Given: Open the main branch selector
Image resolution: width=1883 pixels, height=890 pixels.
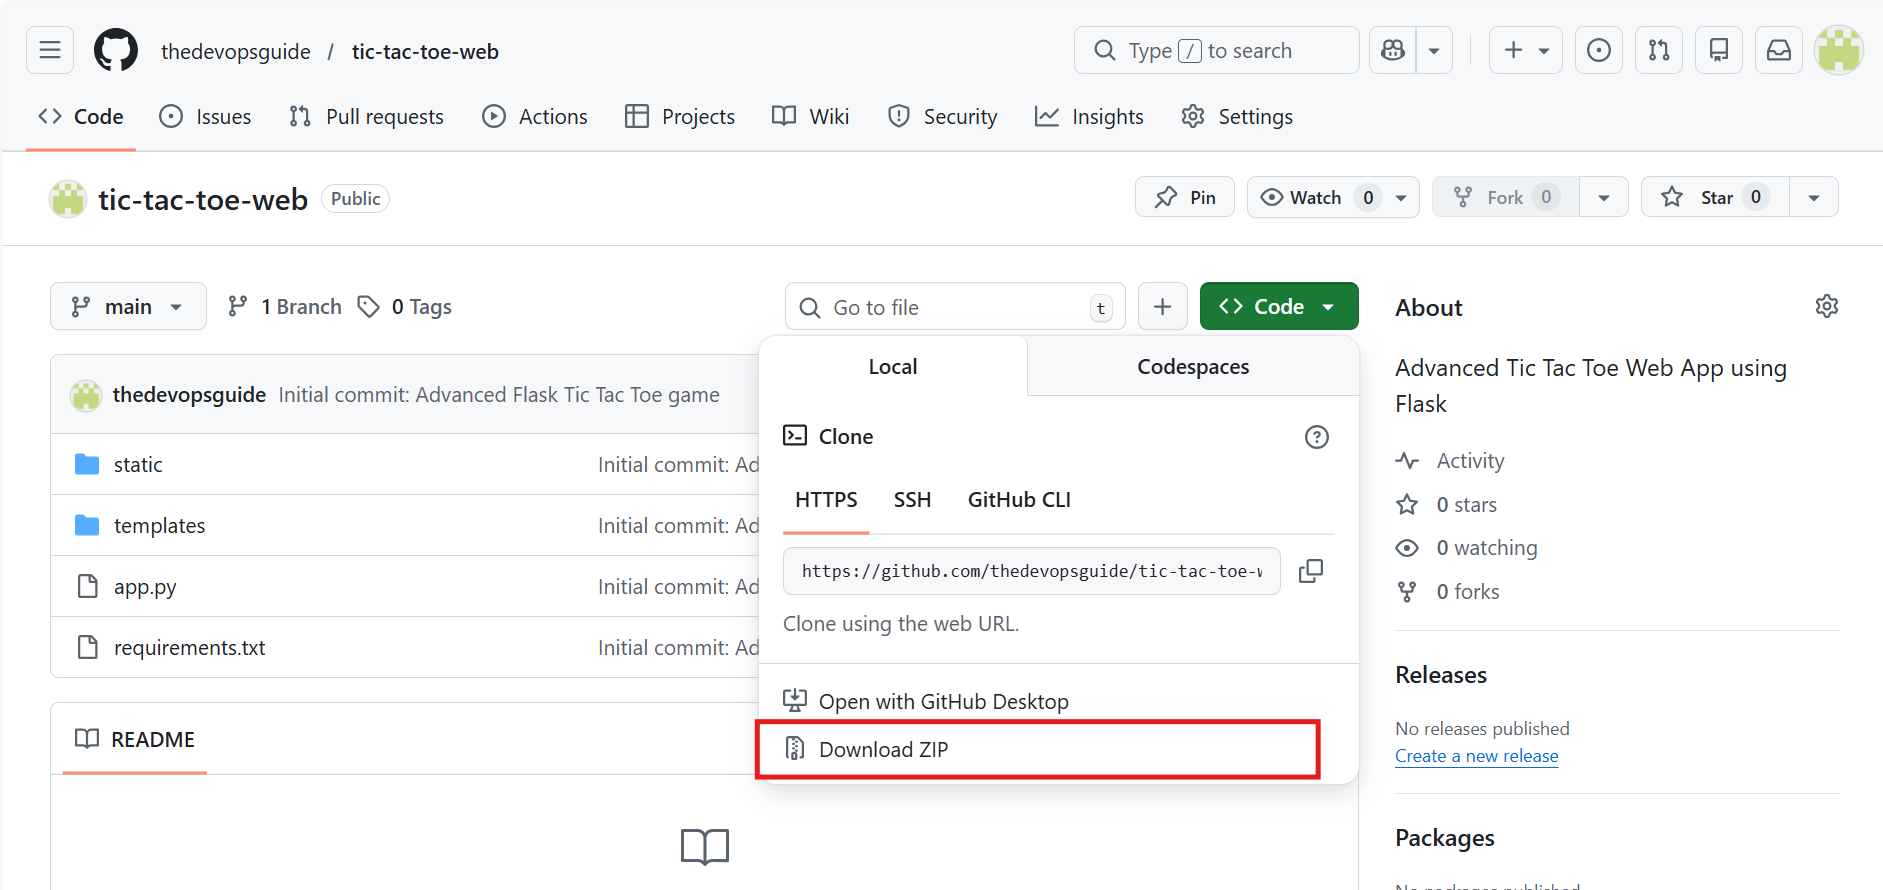Looking at the screenshot, I should (x=128, y=306).
